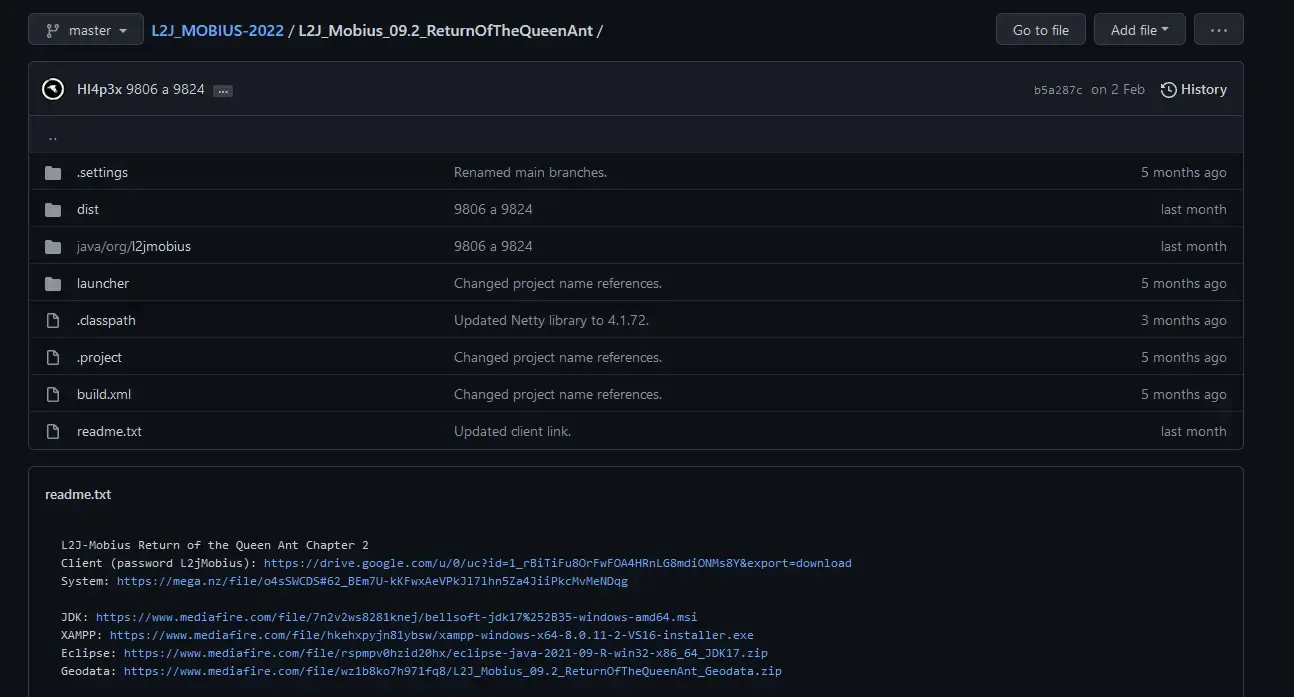The width and height of the screenshot is (1294, 697).
Task: View the commit History
Action: pos(1193,89)
